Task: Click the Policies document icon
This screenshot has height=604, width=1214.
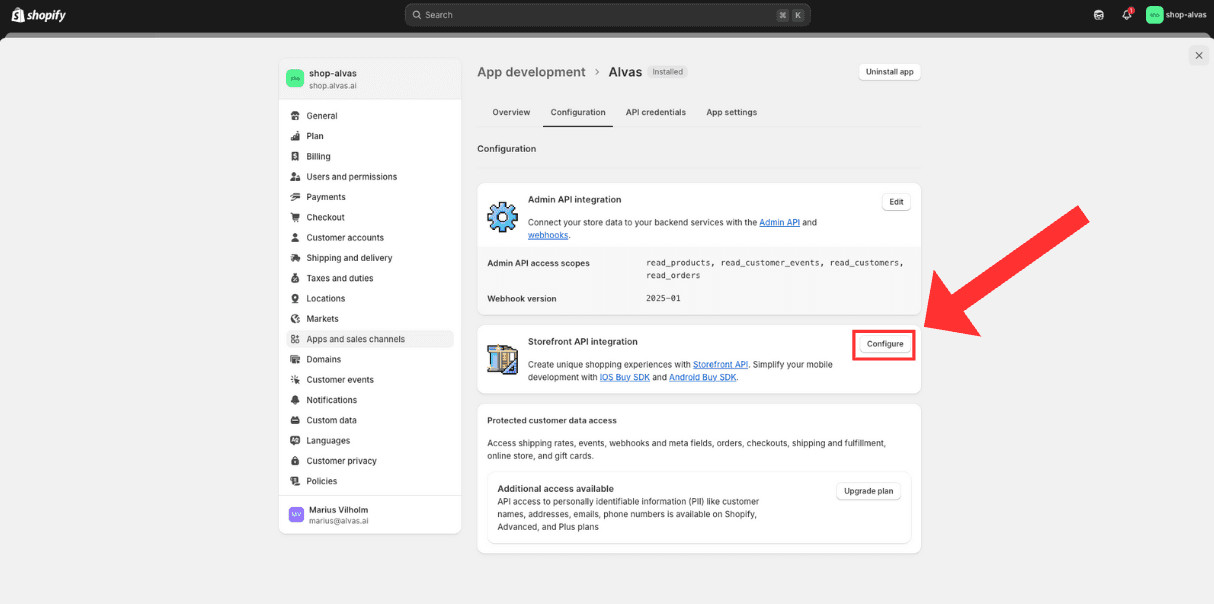Action: (295, 481)
